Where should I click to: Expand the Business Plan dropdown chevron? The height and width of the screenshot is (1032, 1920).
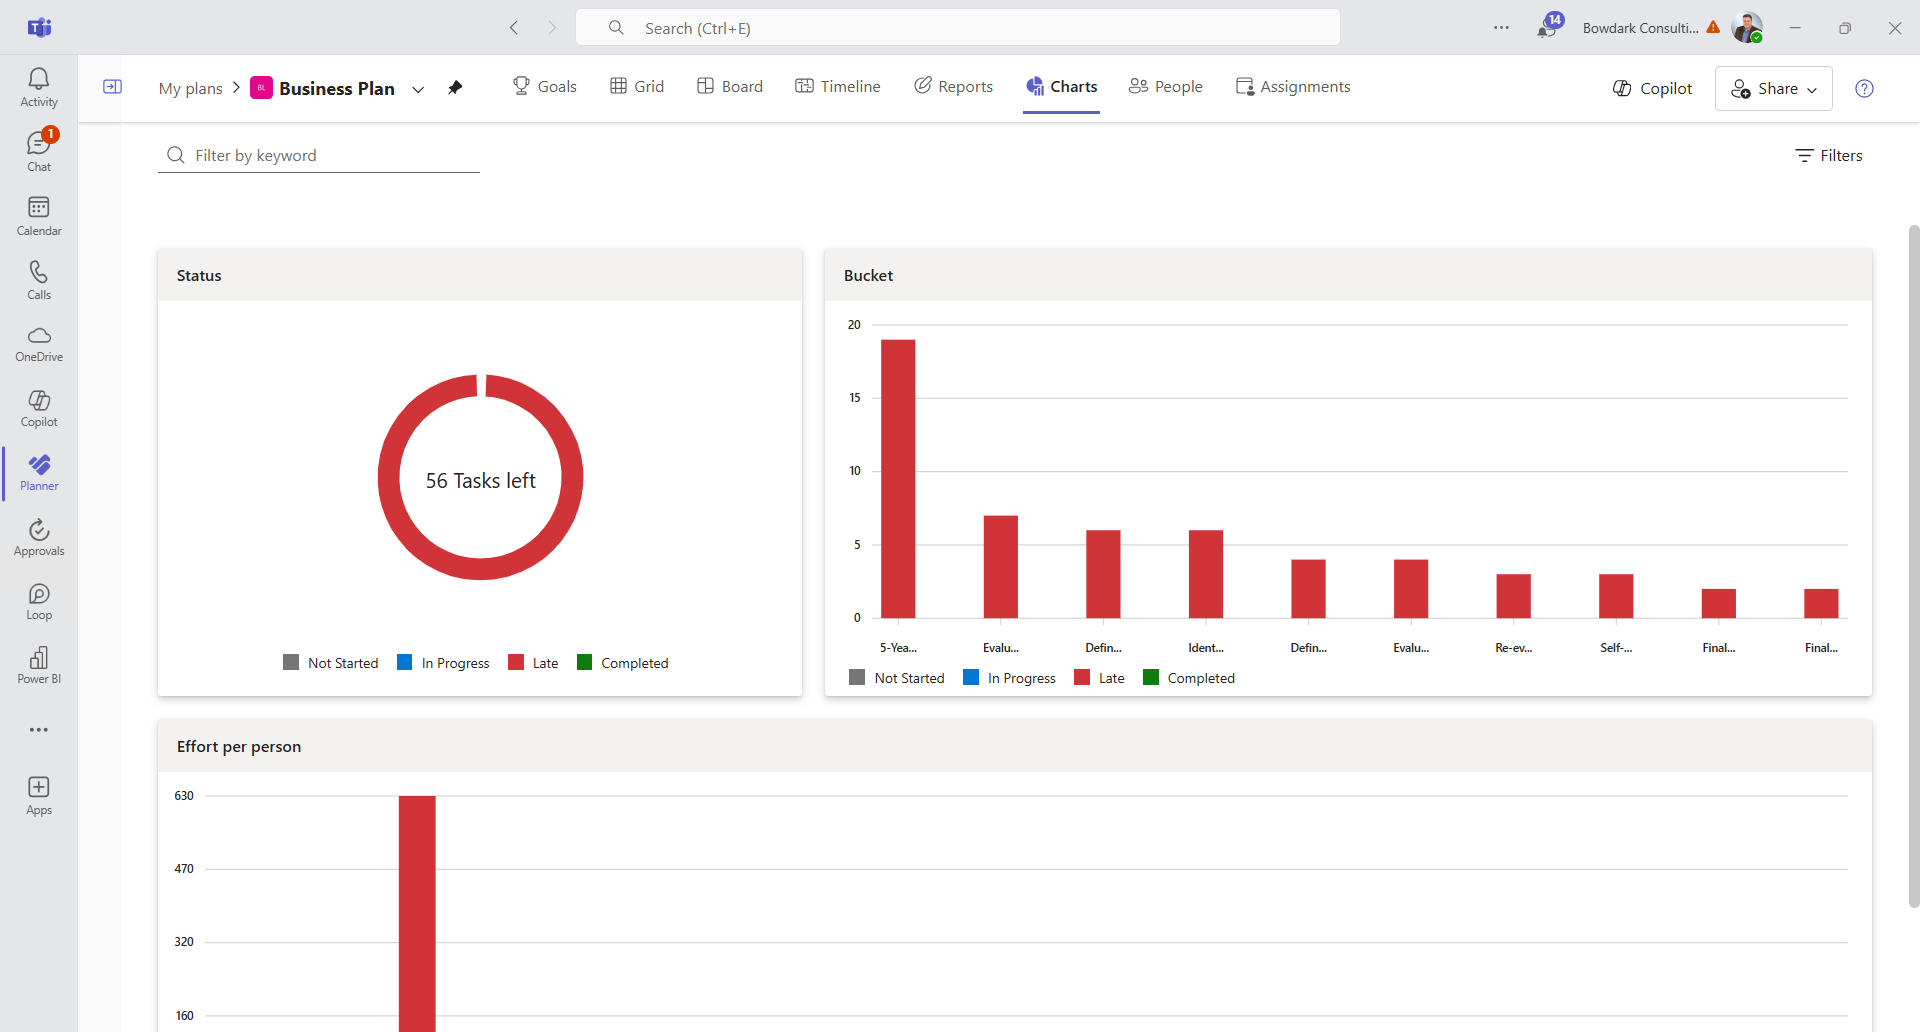pyautogui.click(x=418, y=89)
